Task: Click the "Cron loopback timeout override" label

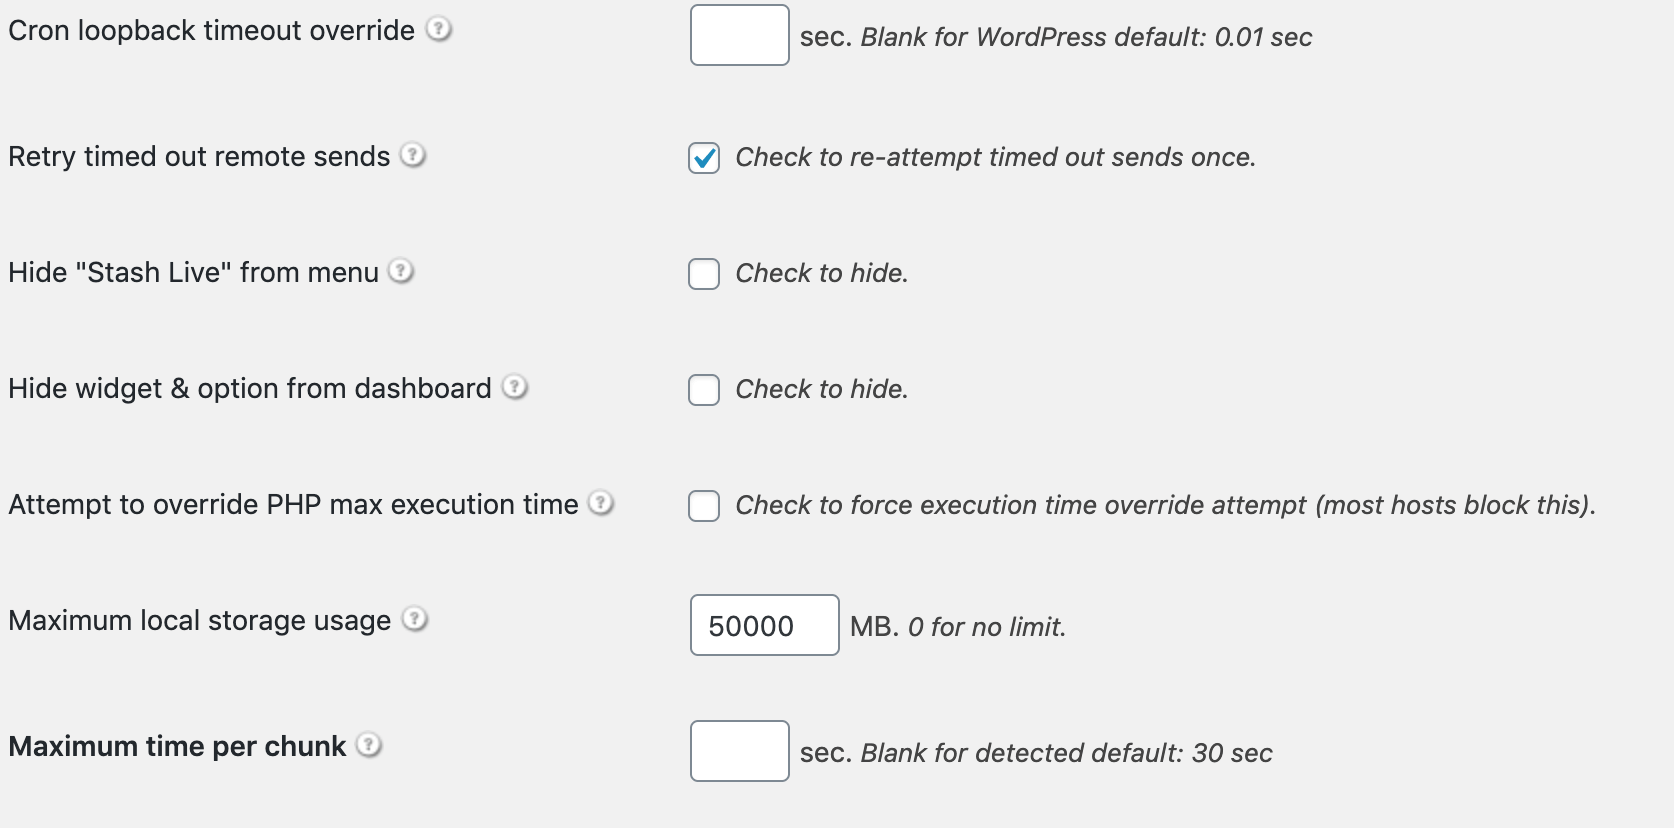Action: click(x=211, y=30)
